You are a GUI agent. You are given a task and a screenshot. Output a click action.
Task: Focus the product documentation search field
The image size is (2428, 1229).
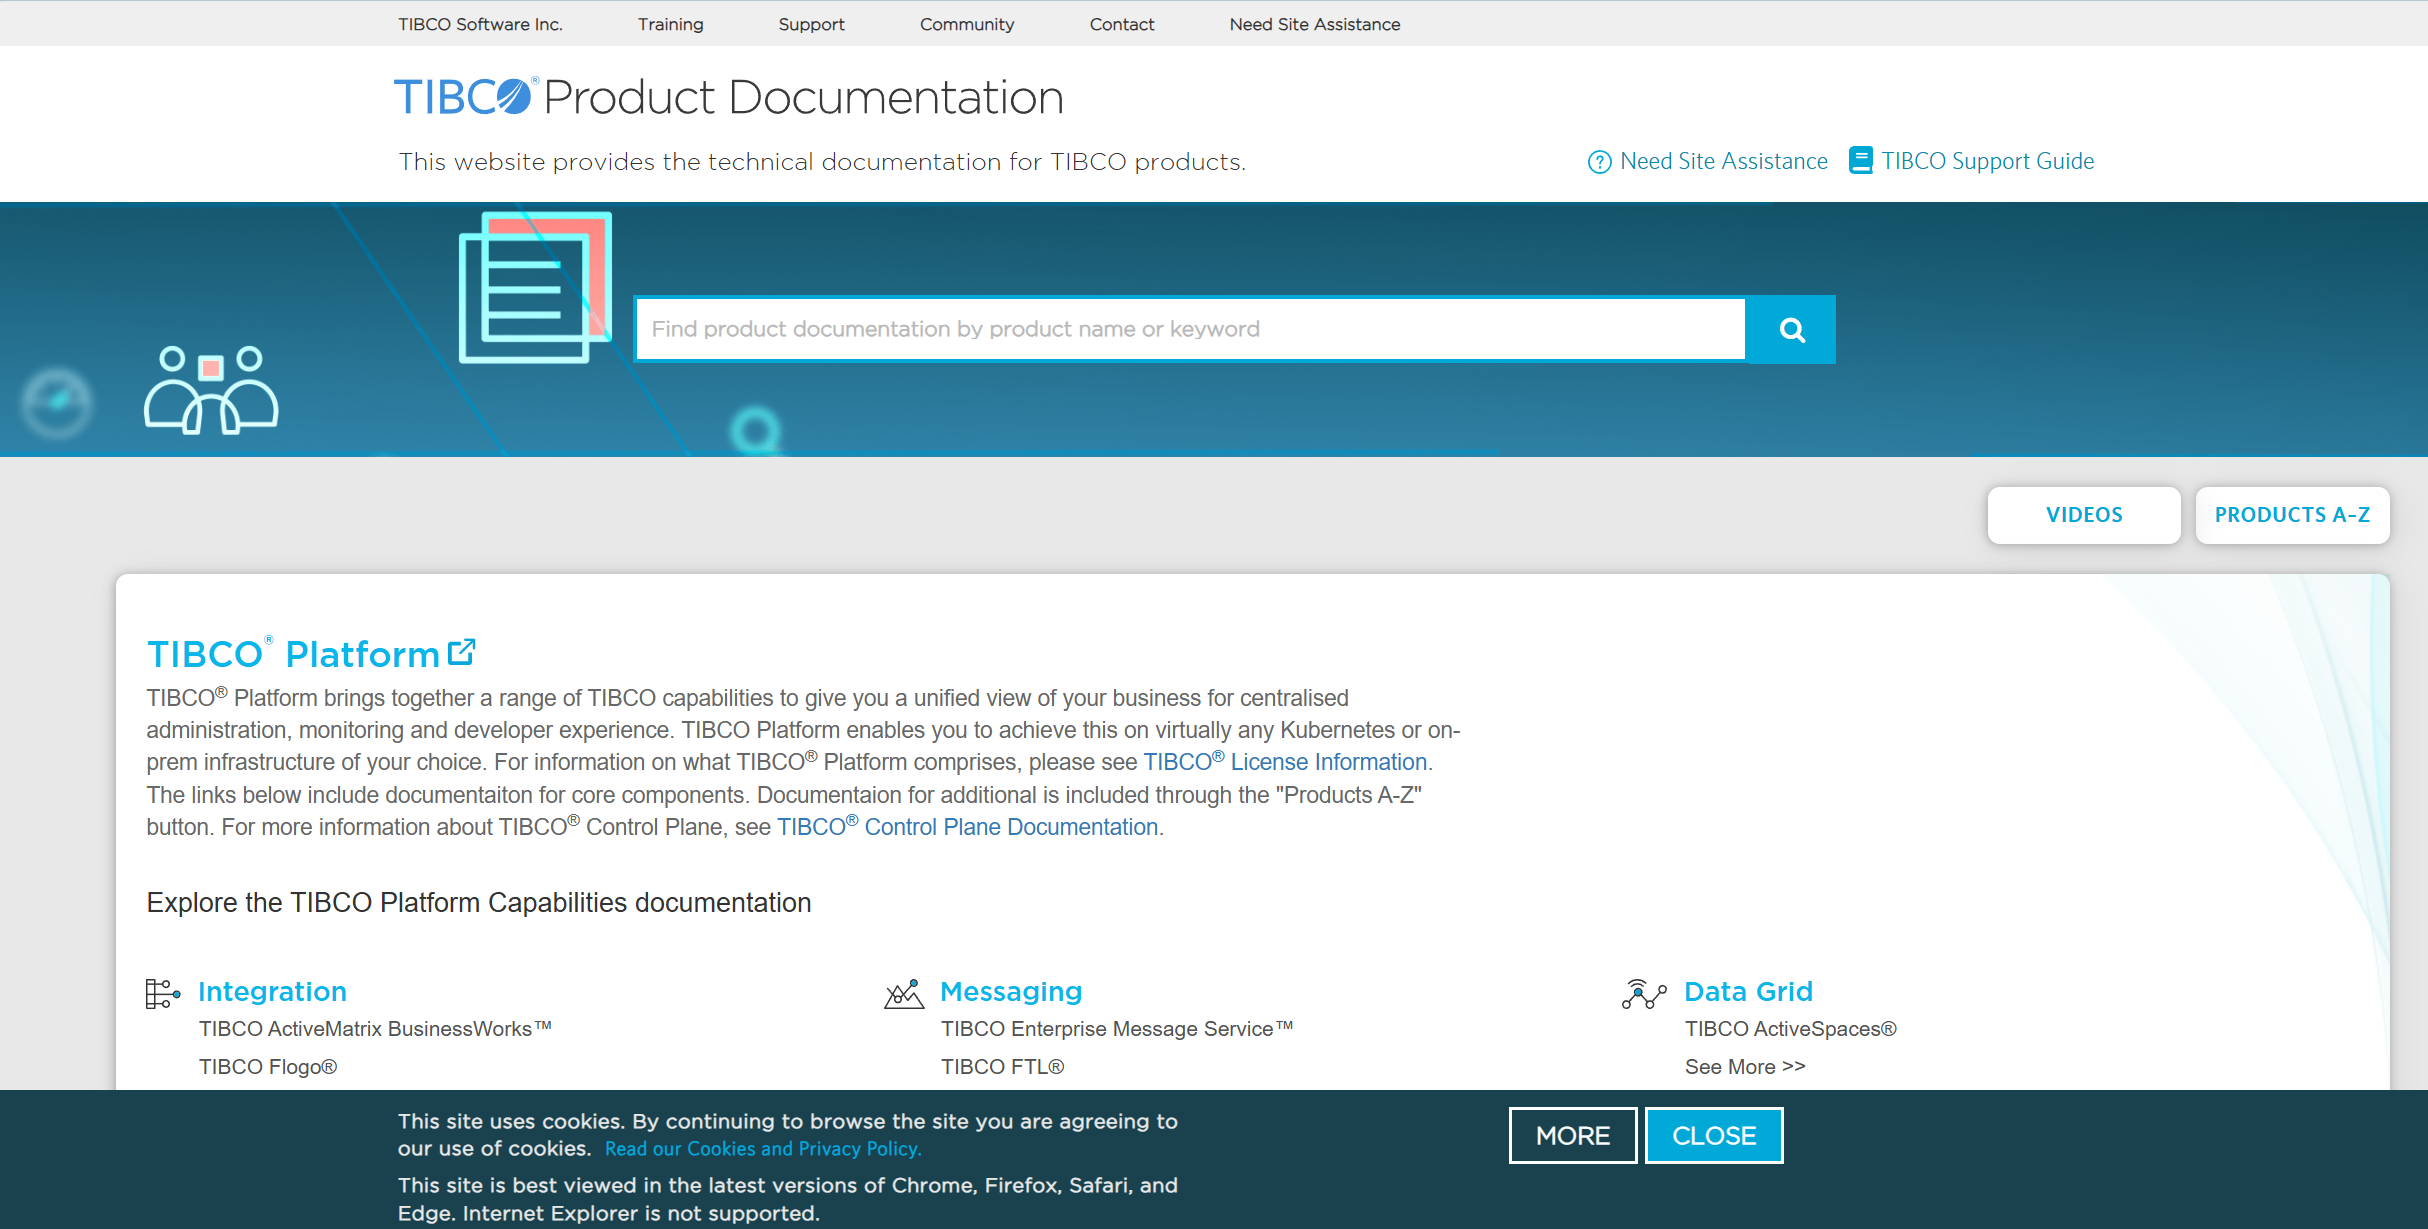1190,329
